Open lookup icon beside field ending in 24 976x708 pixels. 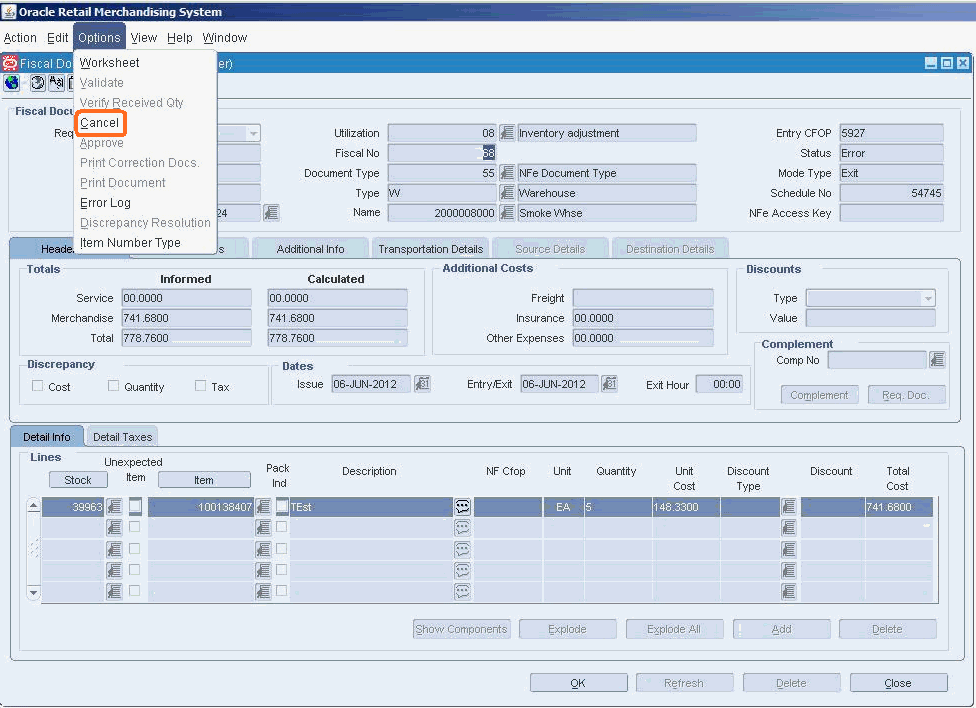click(271, 212)
